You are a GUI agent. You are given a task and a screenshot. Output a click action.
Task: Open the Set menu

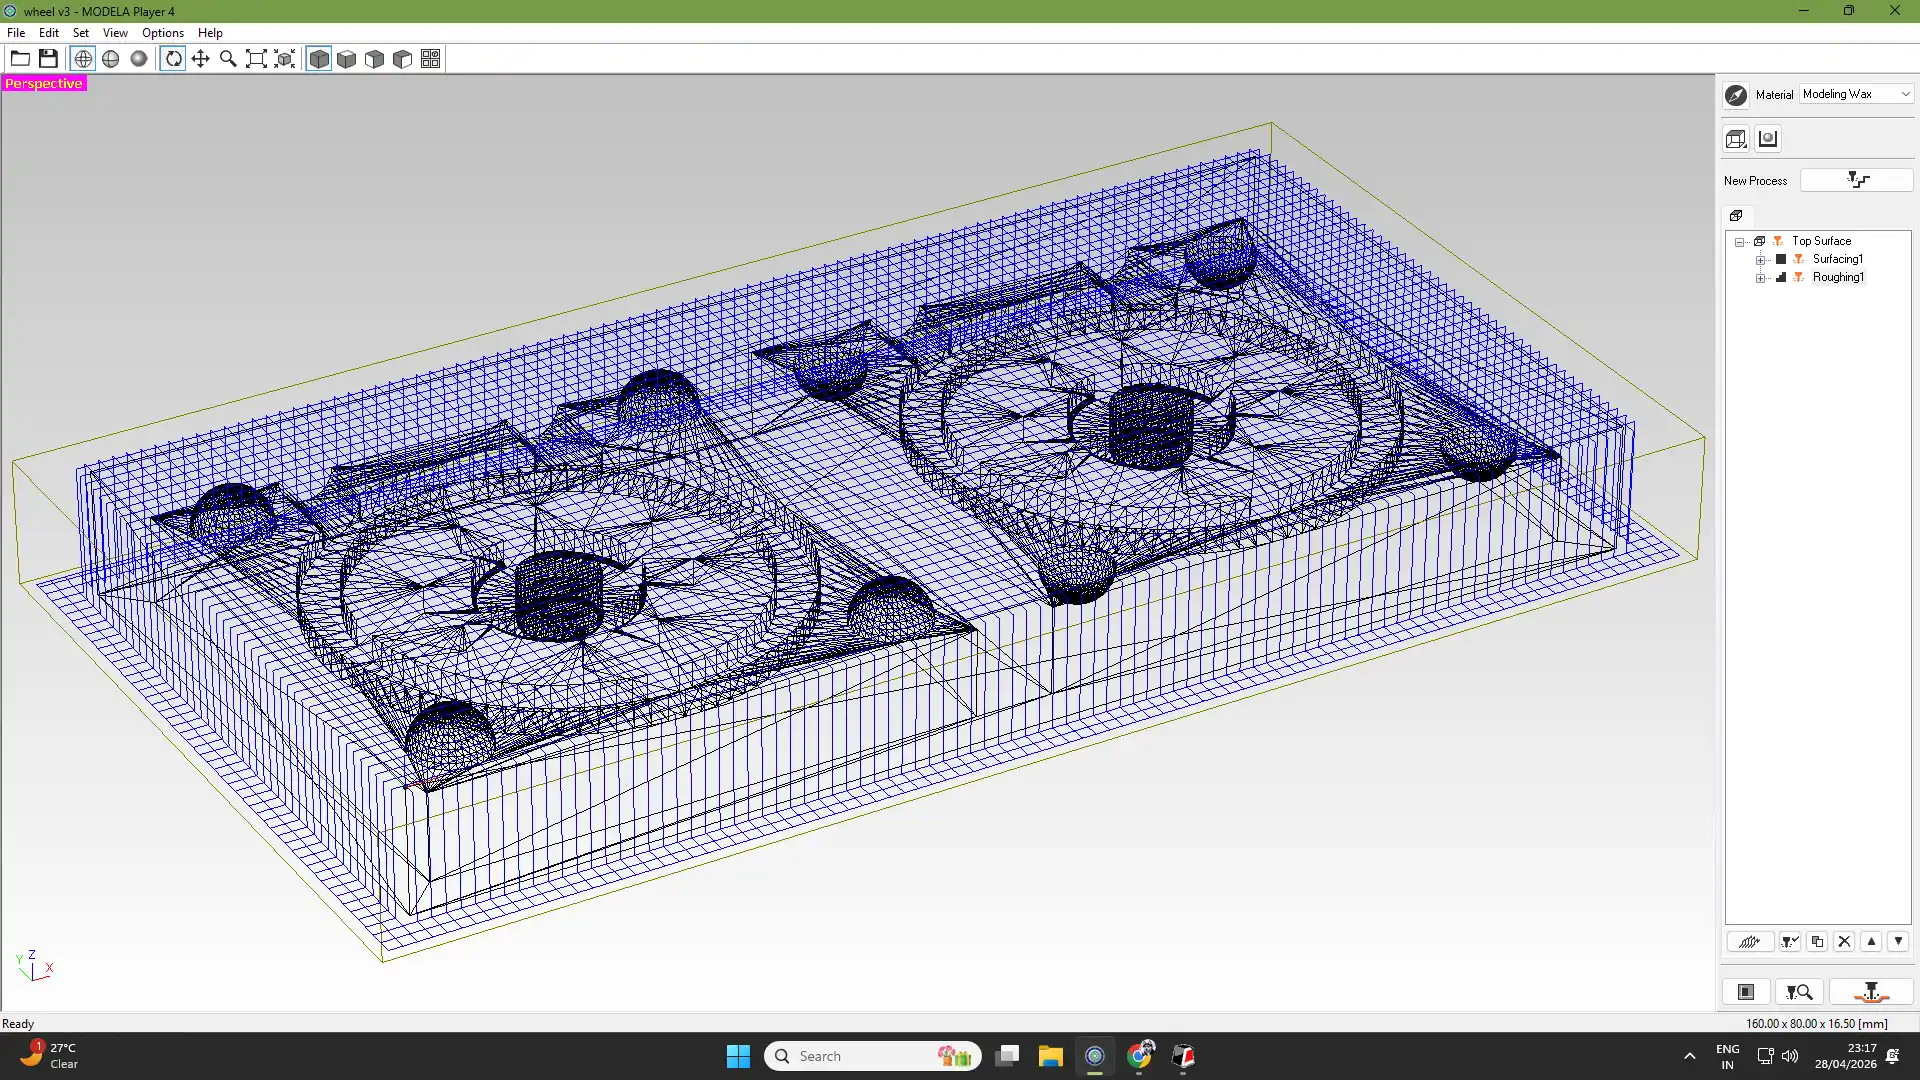pyautogui.click(x=81, y=33)
